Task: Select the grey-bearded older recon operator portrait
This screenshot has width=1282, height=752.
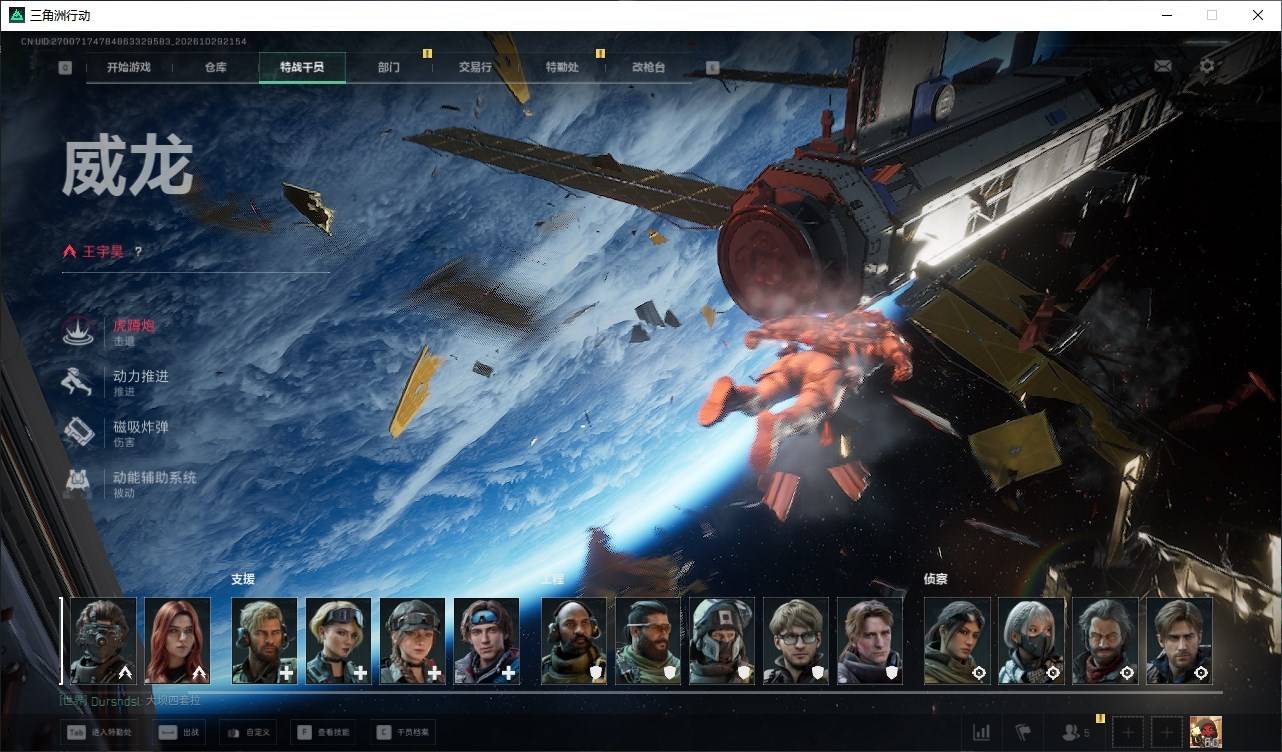Action: pos(1105,641)
